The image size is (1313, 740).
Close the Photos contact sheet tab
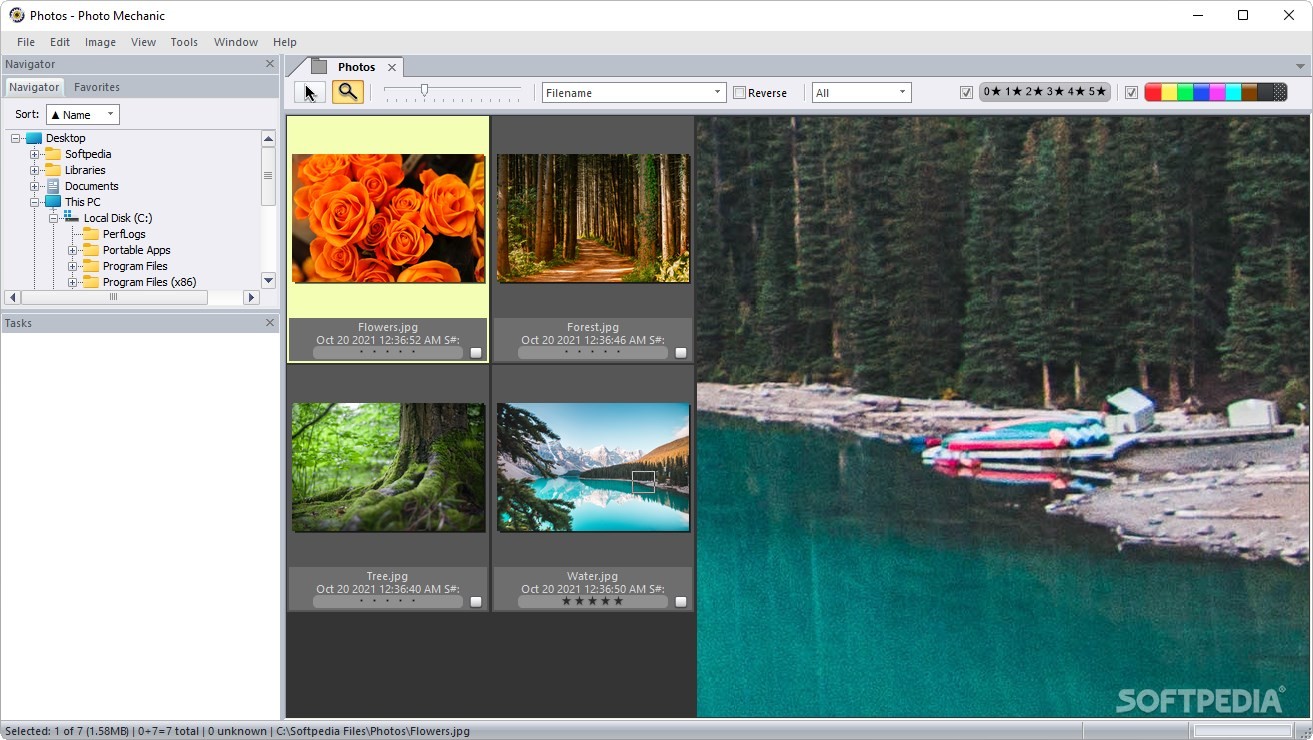[x=391, y=66]
